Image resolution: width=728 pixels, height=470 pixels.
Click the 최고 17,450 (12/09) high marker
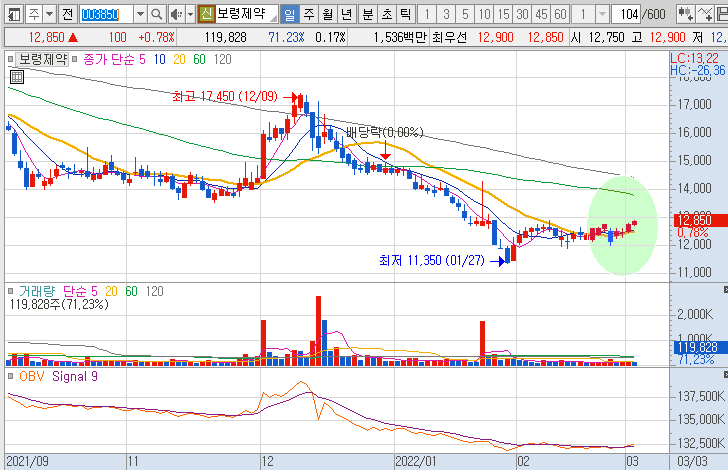pos(225,97)
